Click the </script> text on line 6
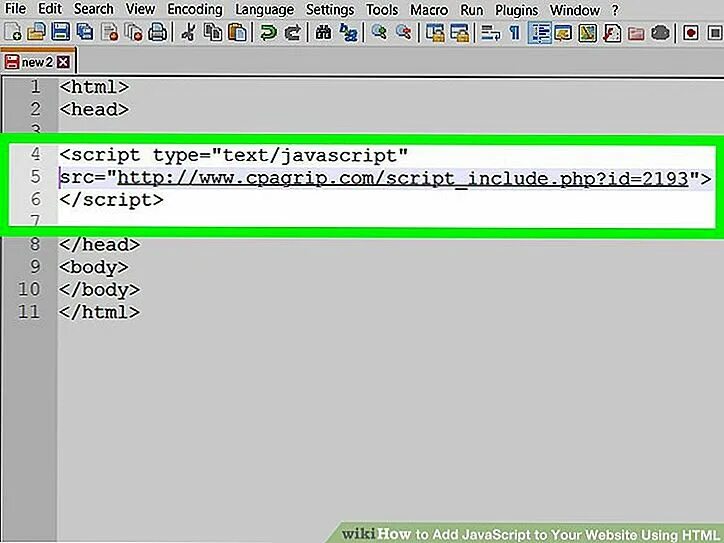 click(111, 200)
